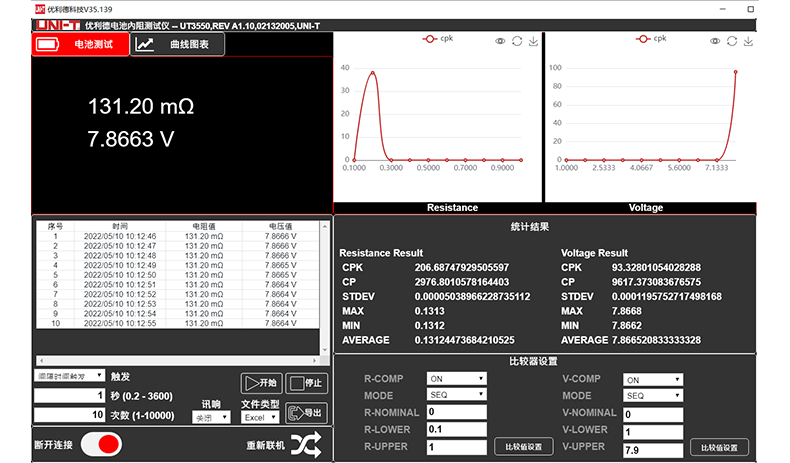Click the 7.8666 V cell in row 3
Image resolution: width=790 pixels, height=463 pixels.
[280, 255]
